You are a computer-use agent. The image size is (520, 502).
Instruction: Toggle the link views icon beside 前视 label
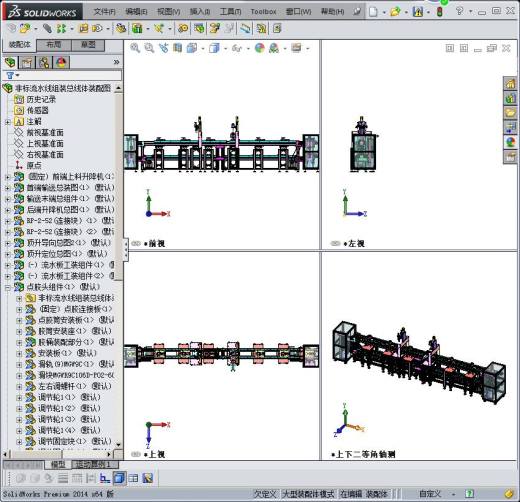(x=135, y=244)
